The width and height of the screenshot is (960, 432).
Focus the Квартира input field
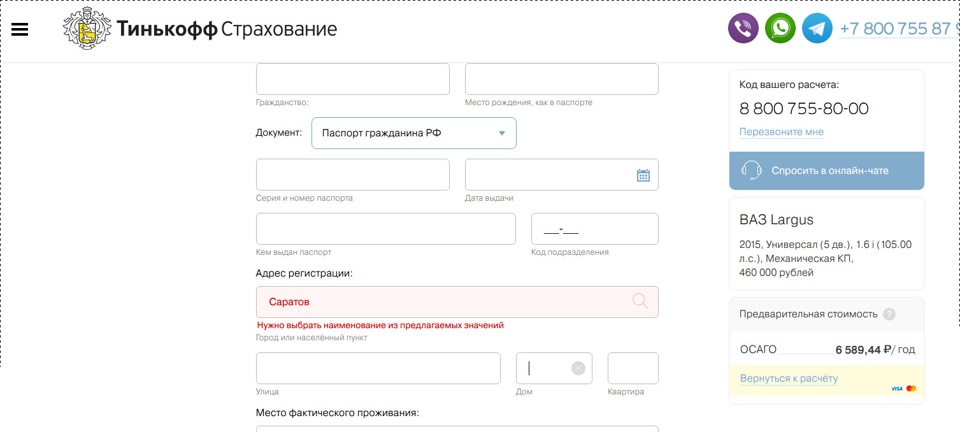[633, 368]
